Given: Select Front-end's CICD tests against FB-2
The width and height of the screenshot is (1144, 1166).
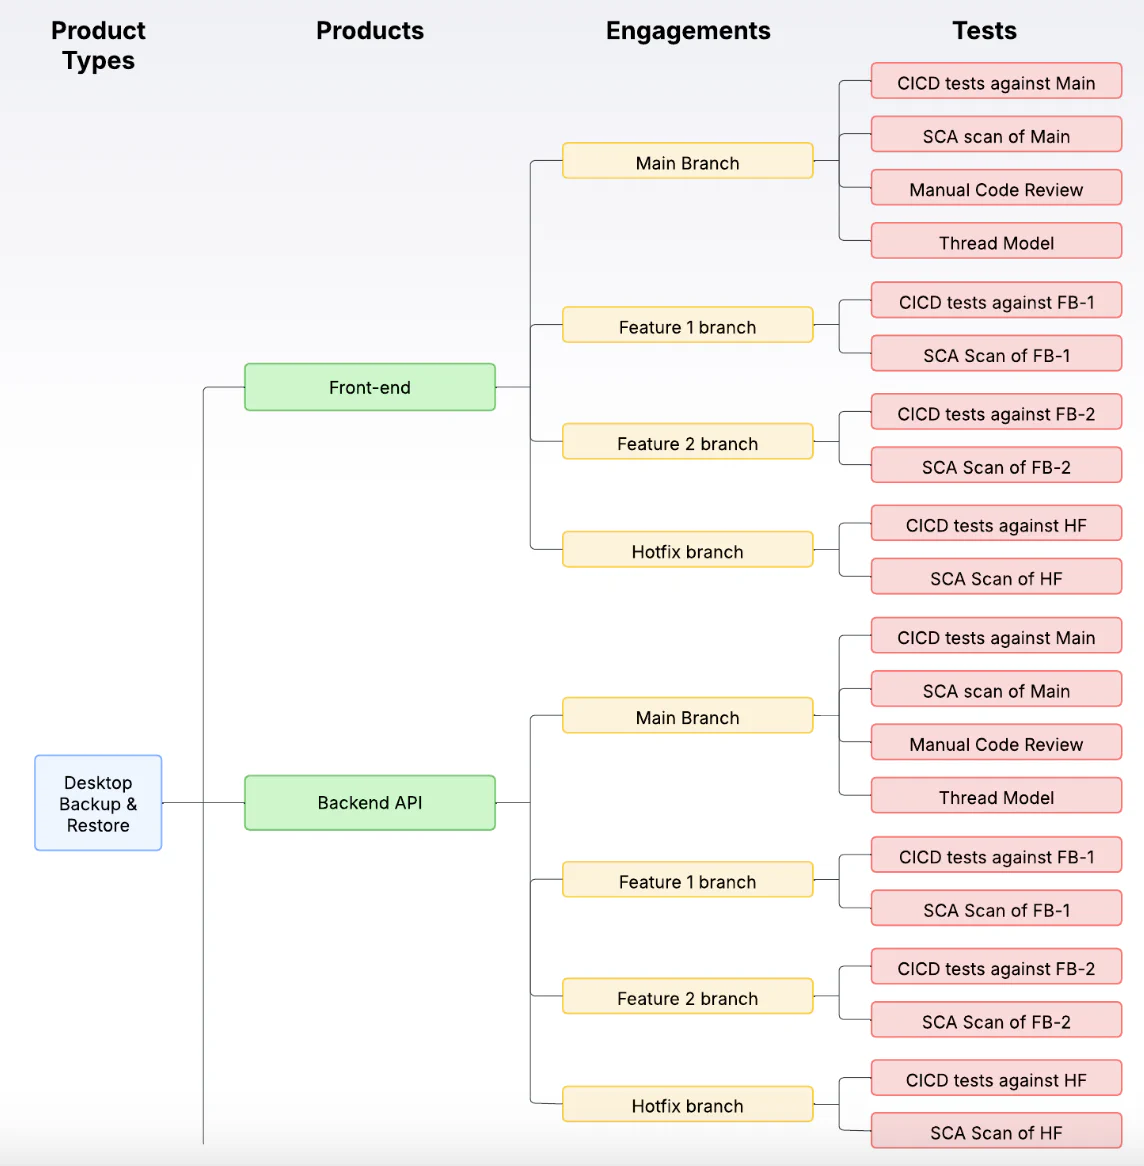Looking at the screenshot, I should (x=996, y=412).
